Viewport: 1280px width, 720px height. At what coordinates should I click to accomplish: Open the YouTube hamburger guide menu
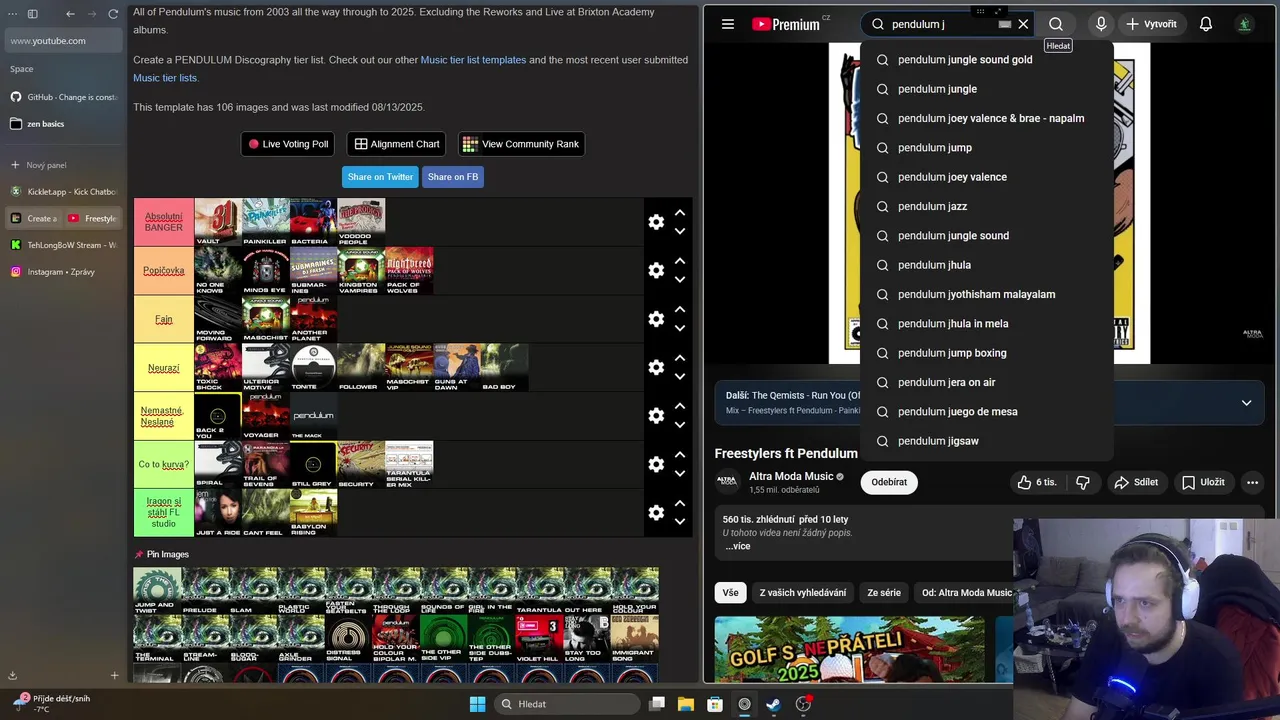click(728, 24)
